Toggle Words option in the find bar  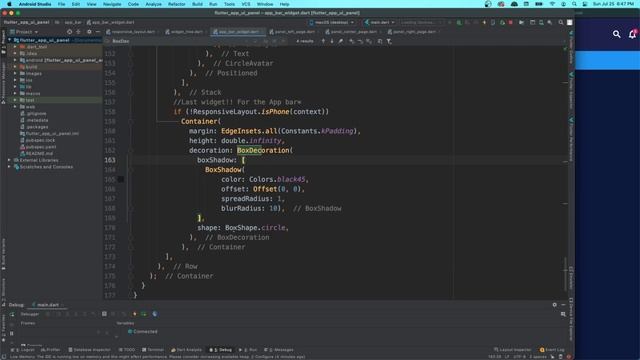275,41
